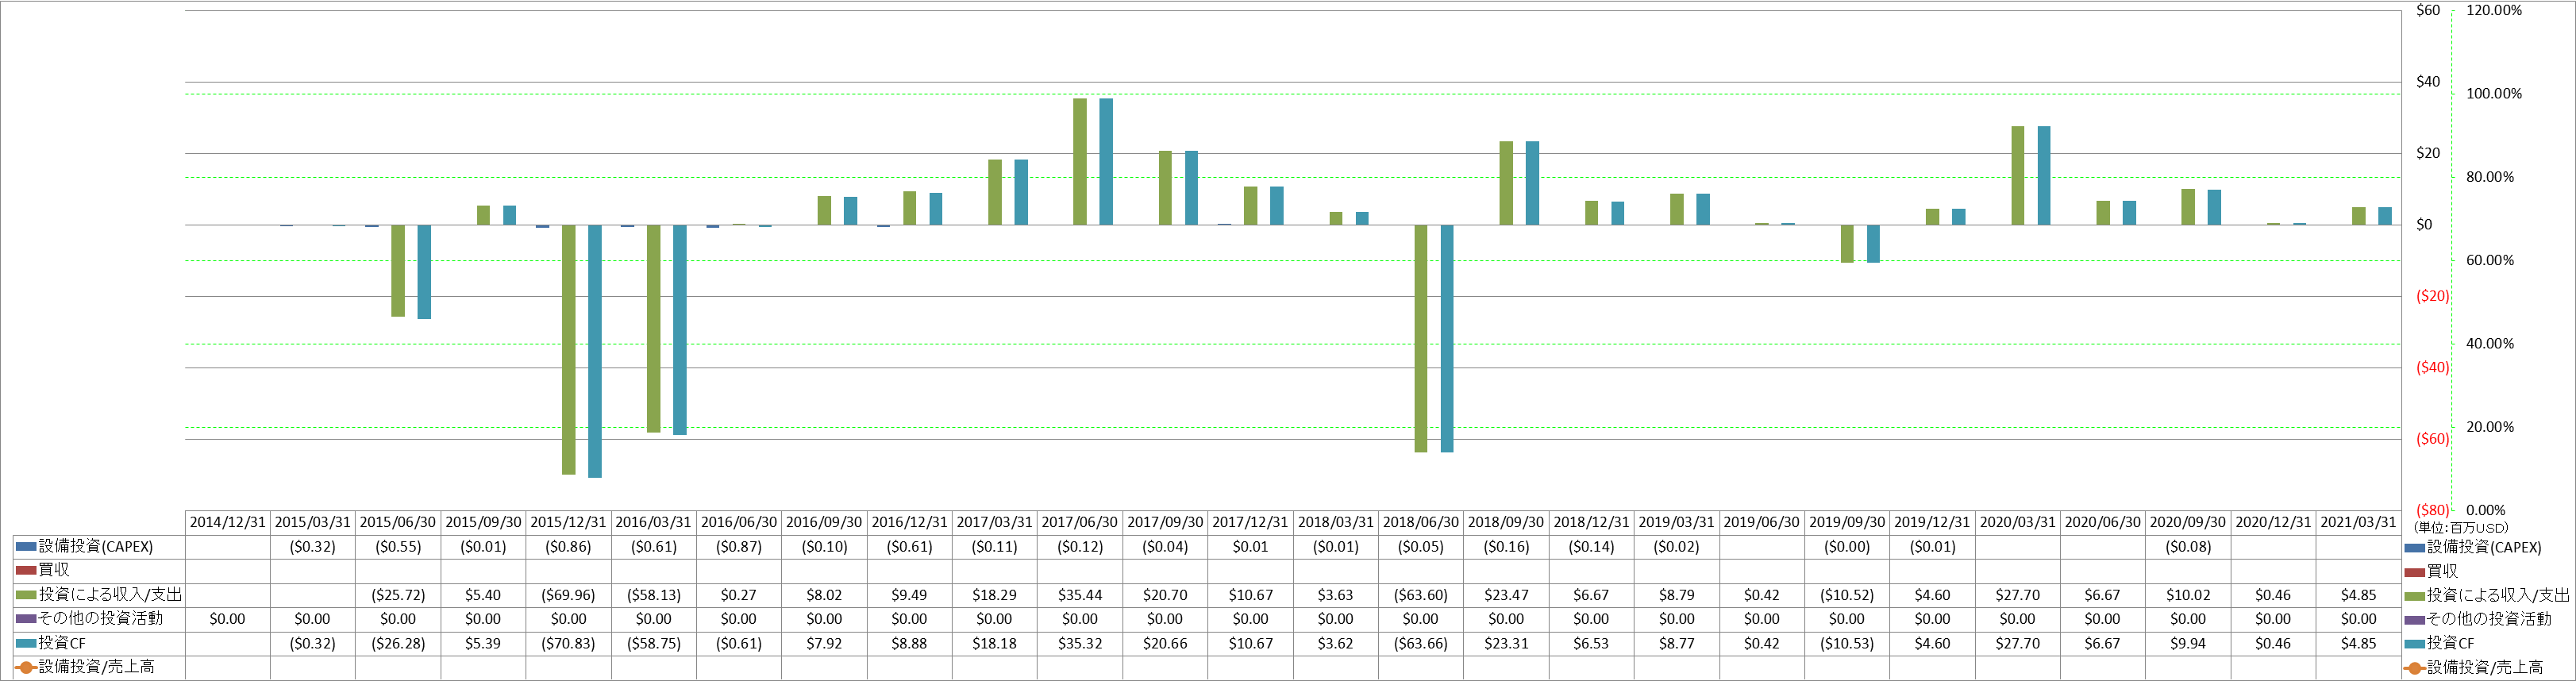Select the 買収 row label in left legend
Image resolution: width=2576 pixels, height=681 pixels.
54,570
